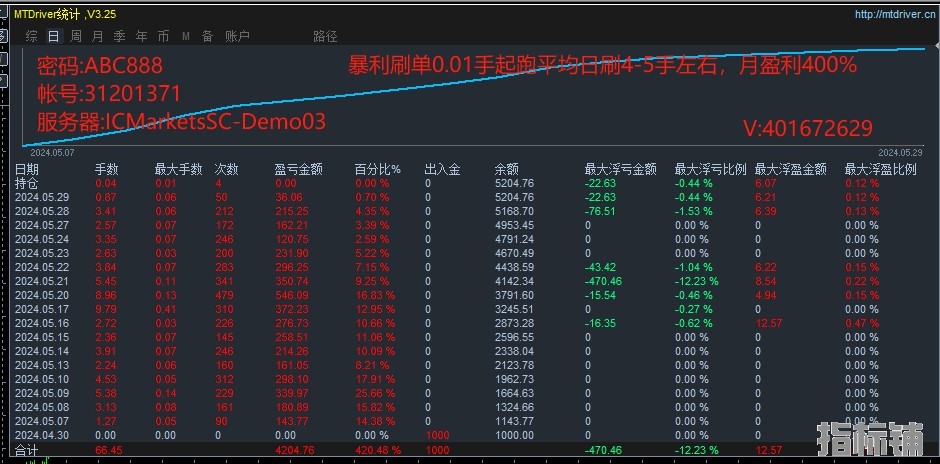Open the 季 quarterly tab

tap(119, 36)
